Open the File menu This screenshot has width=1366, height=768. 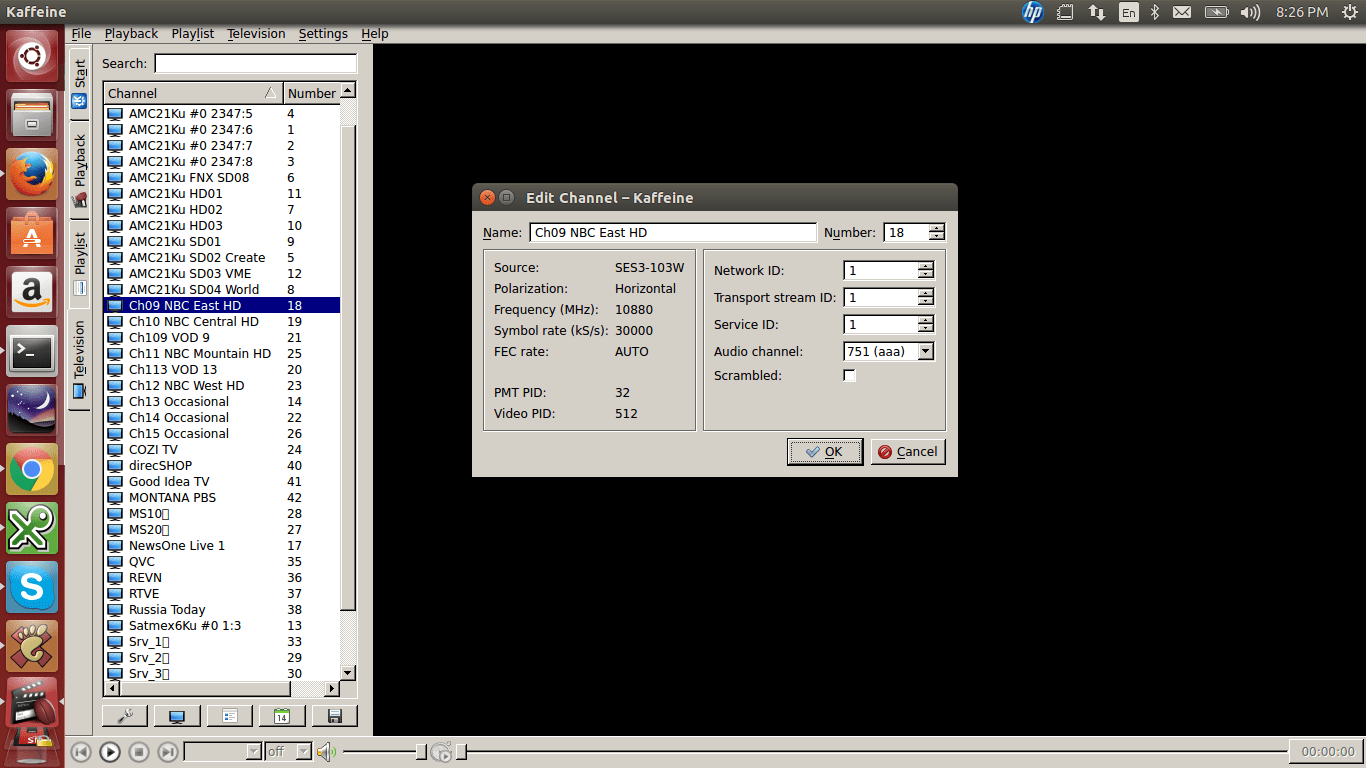click(x=81, y=33)
